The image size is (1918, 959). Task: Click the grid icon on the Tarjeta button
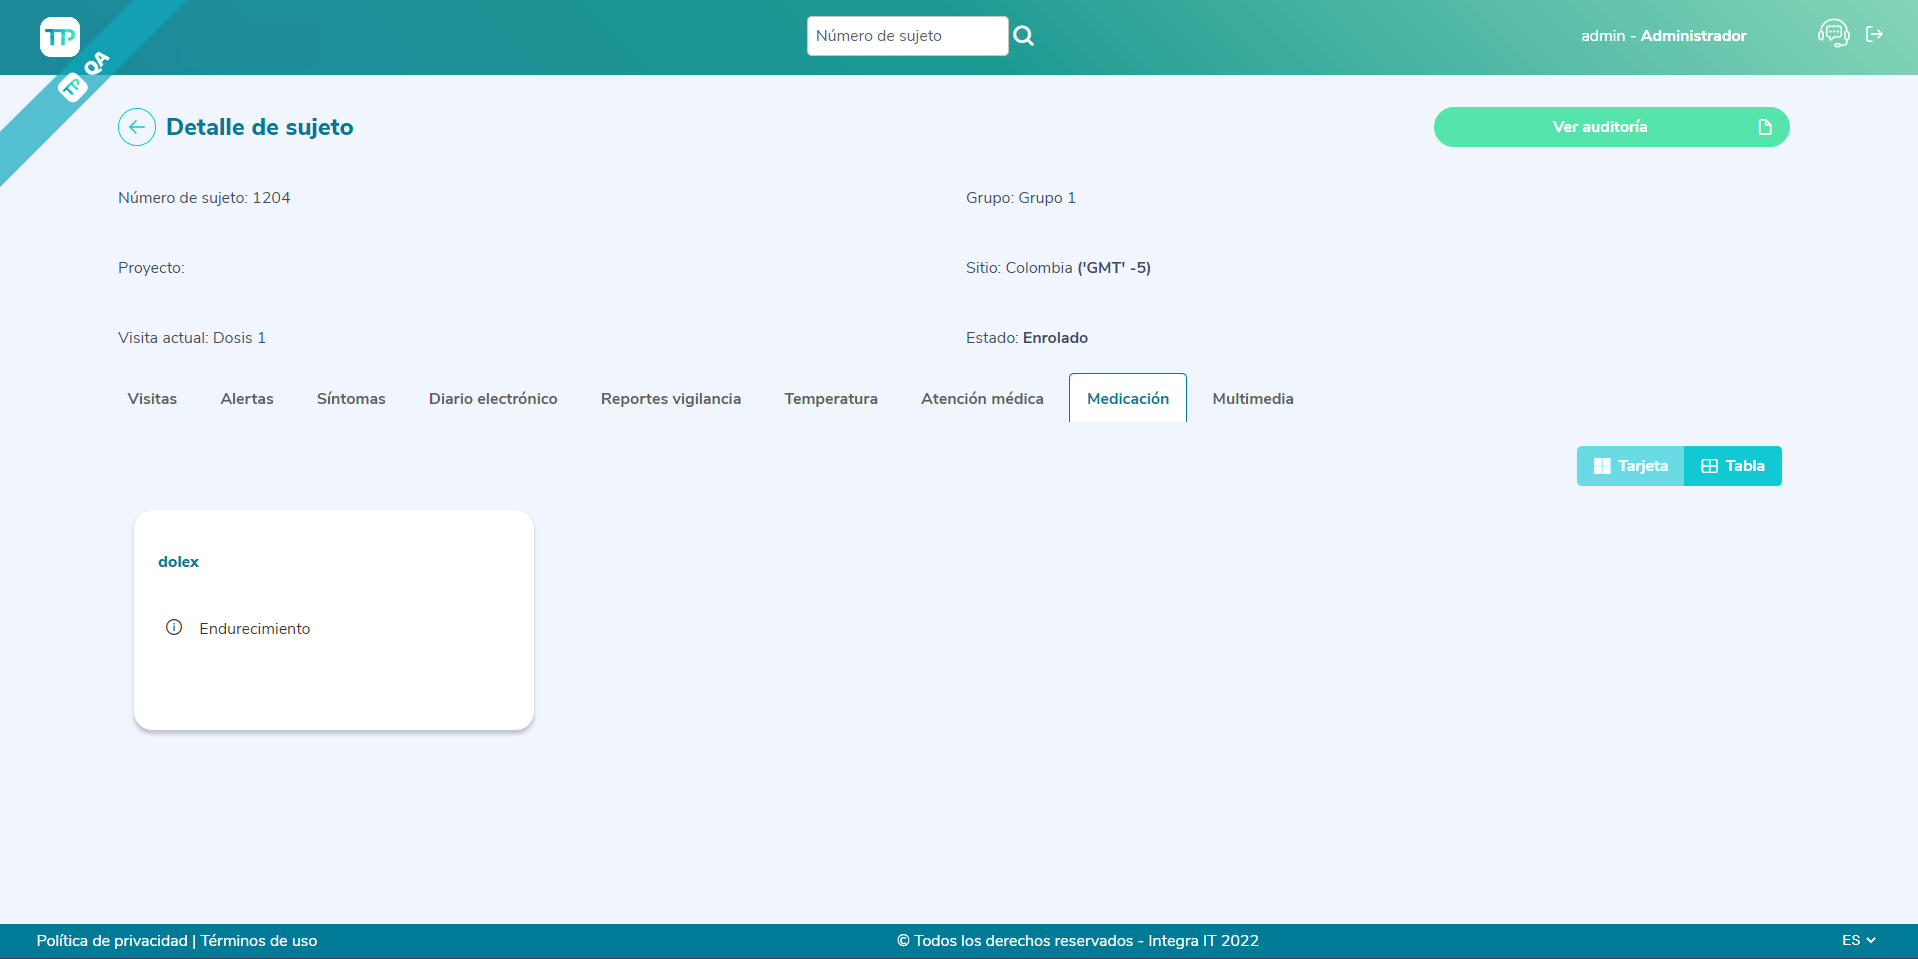click(1602, 466)
